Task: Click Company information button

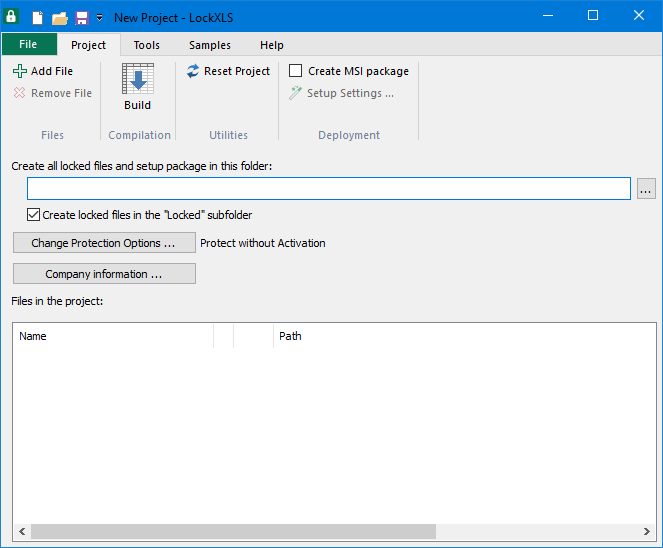Action: [104, 274]
